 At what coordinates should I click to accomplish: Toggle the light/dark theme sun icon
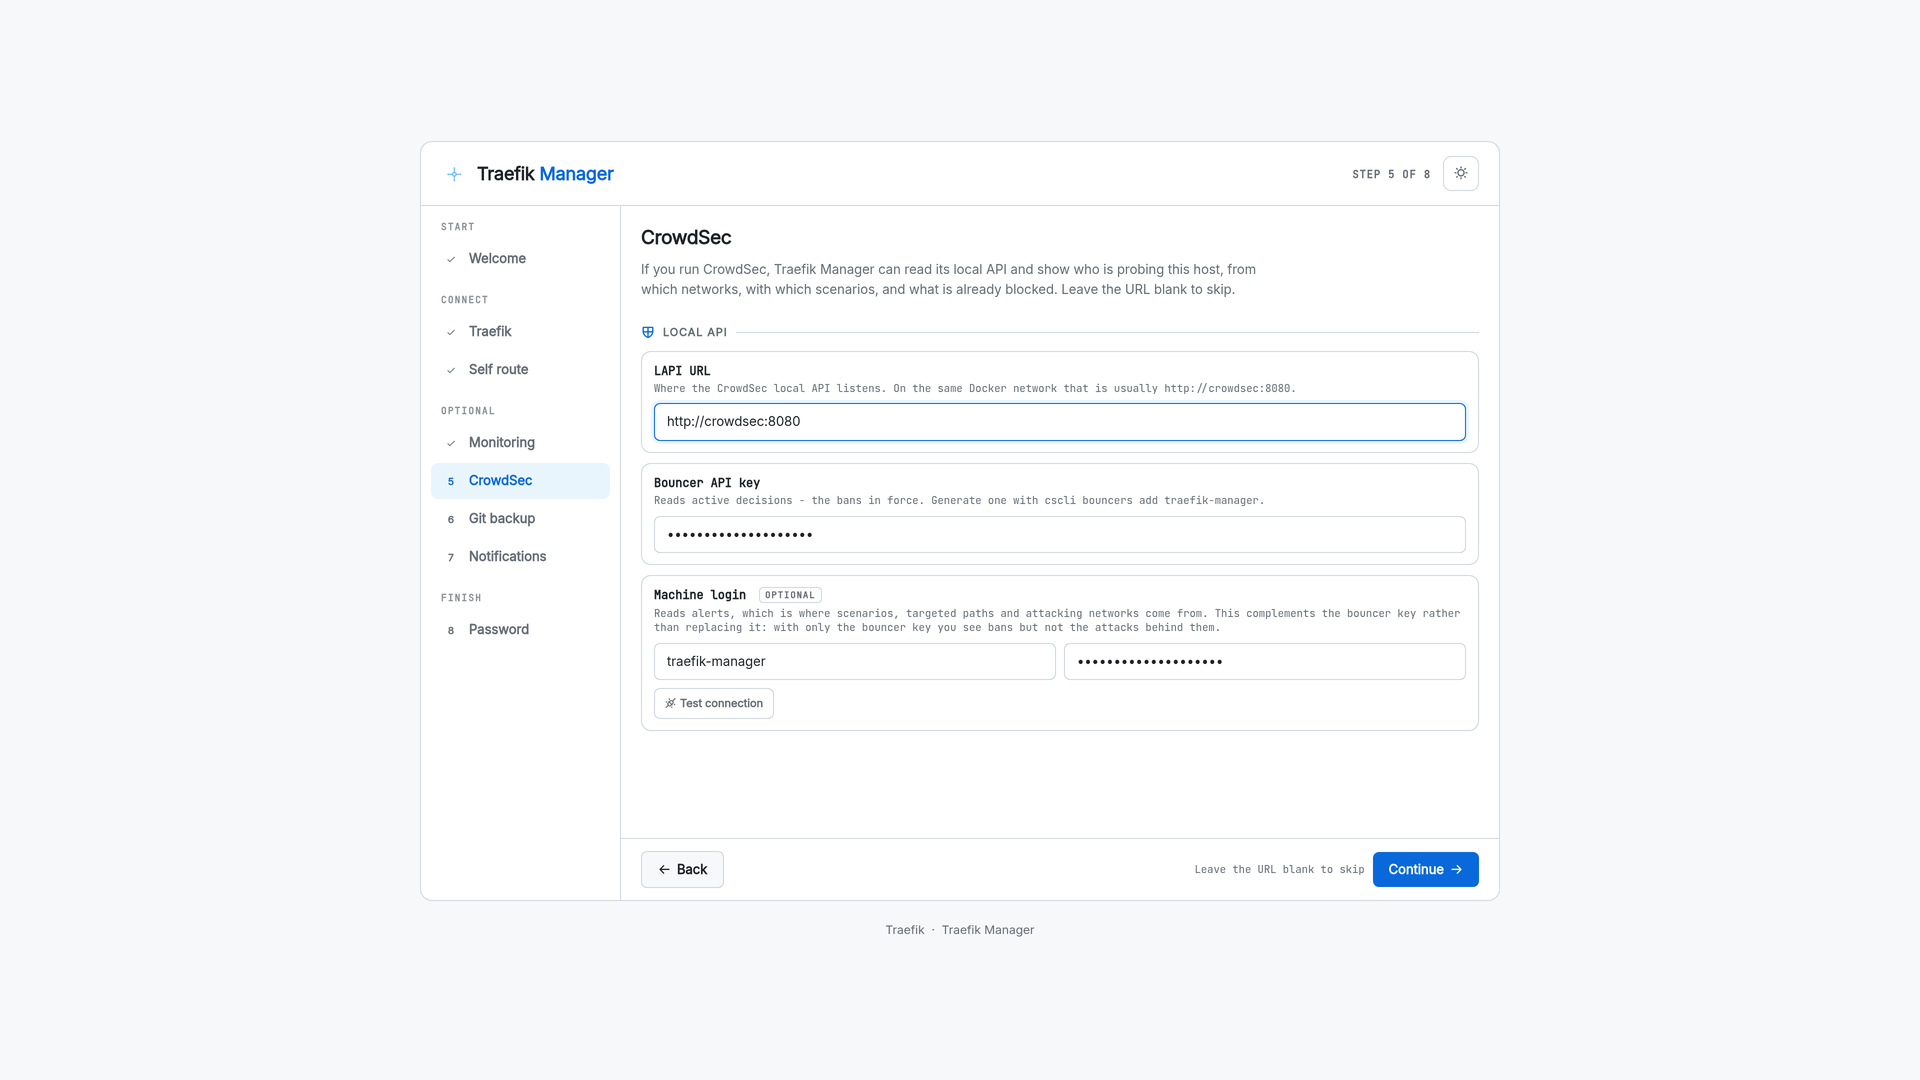1460,173
